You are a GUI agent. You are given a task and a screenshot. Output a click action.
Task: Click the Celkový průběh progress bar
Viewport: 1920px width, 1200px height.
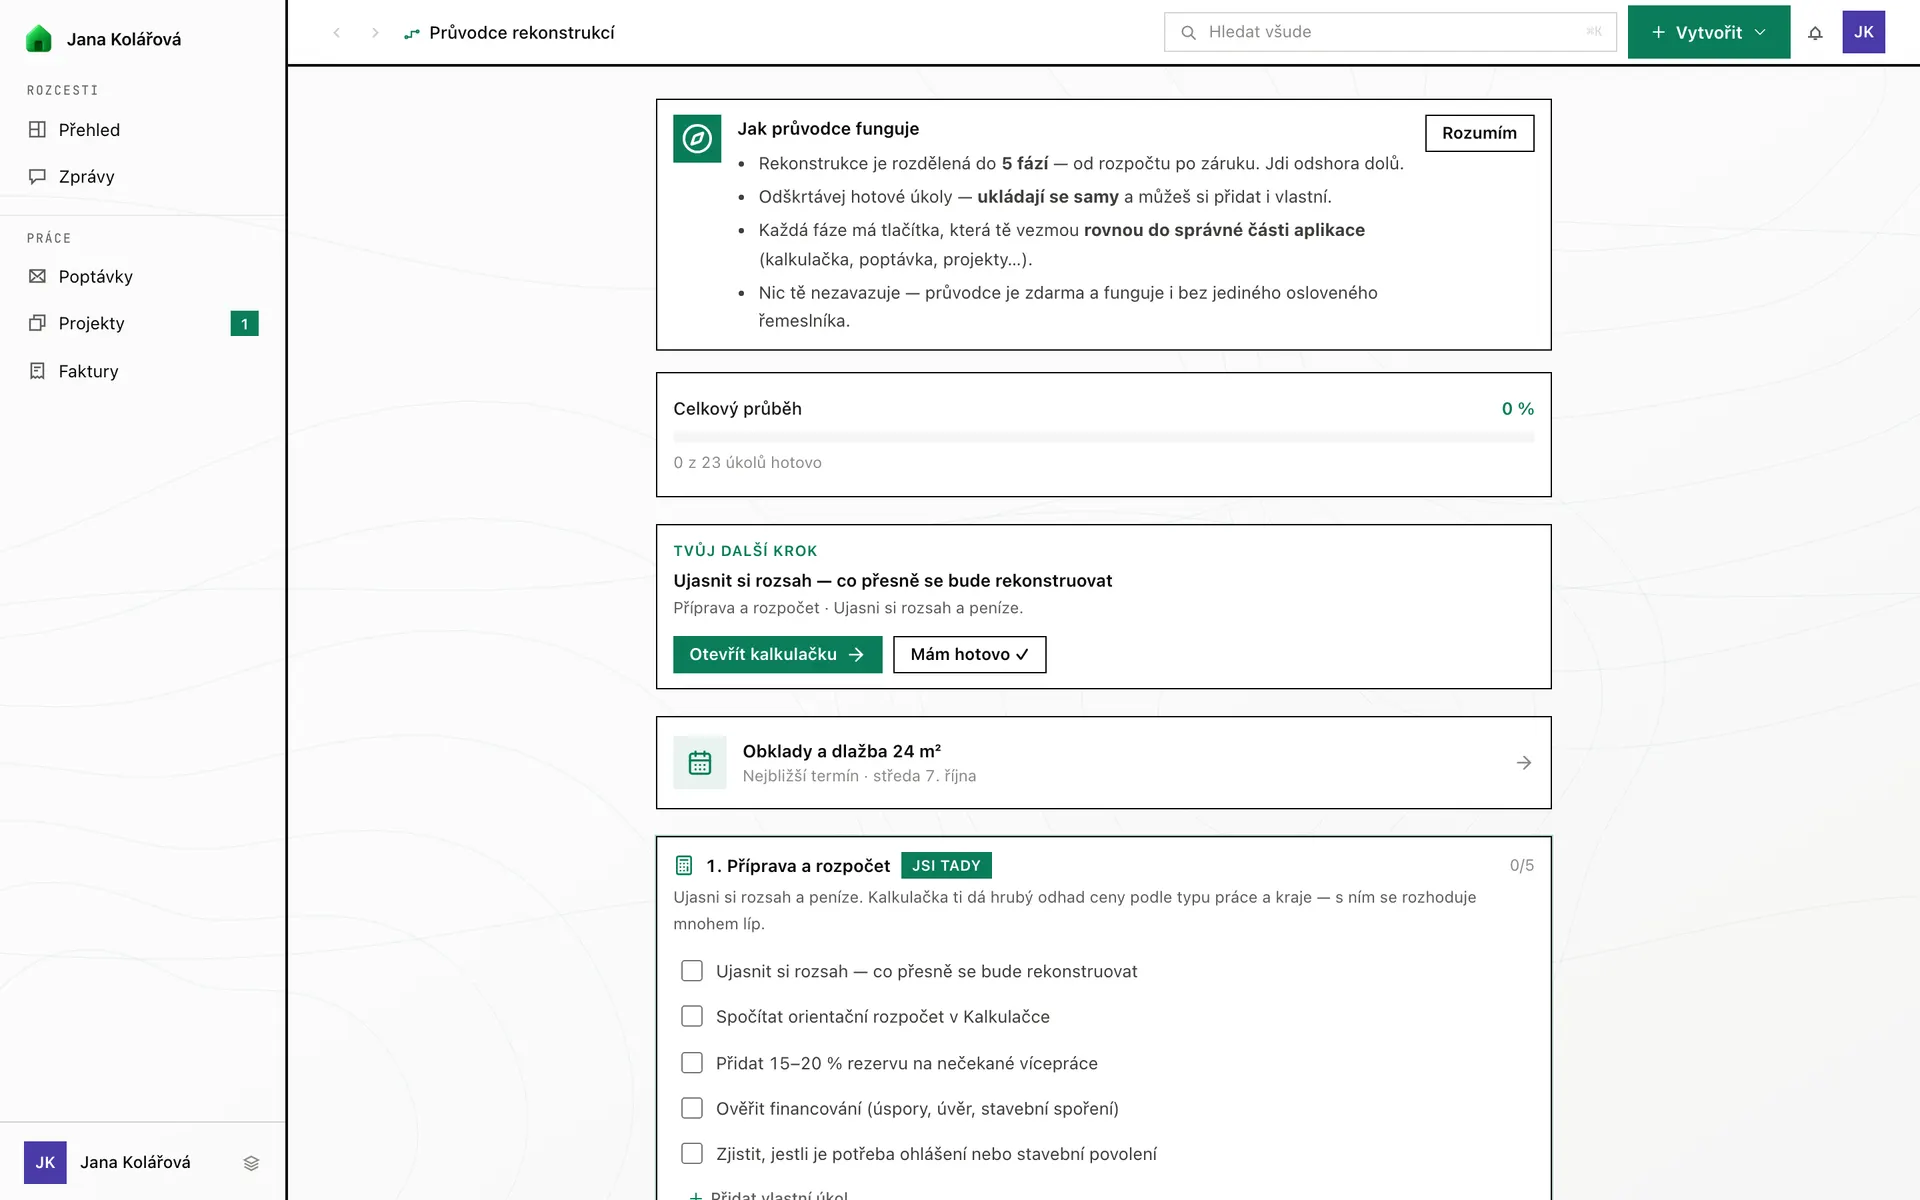coord(1103,437)
